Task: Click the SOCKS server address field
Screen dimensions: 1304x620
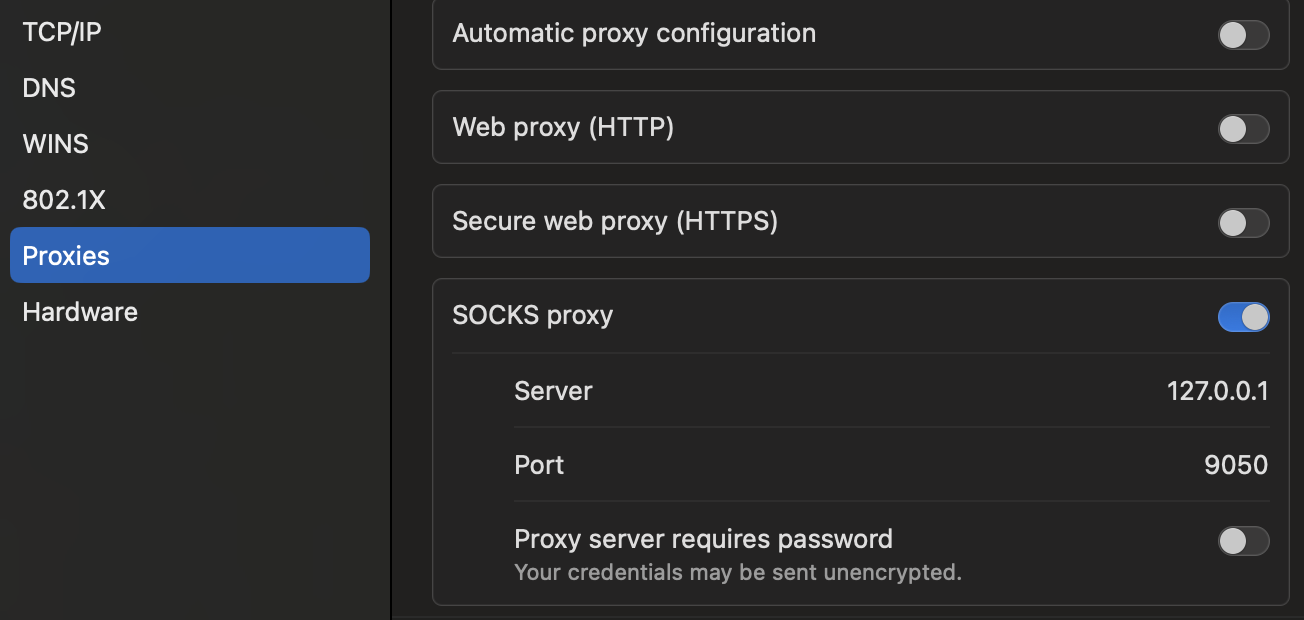Action: click(x=1217, y=391)
